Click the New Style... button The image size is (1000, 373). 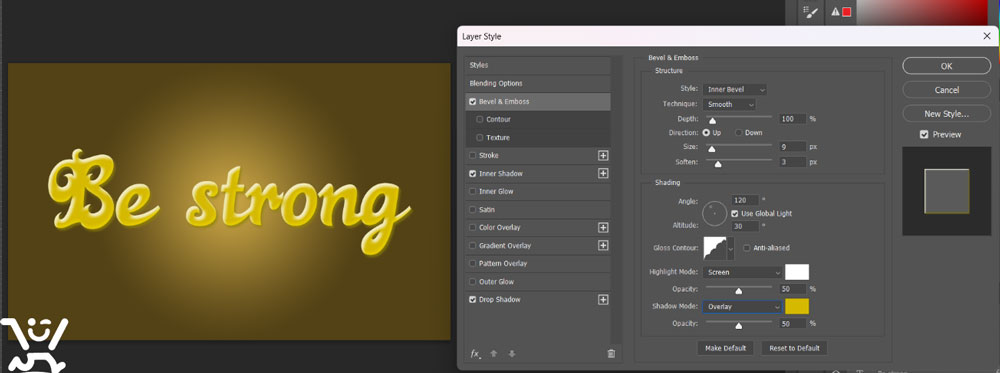pos(946,114)
